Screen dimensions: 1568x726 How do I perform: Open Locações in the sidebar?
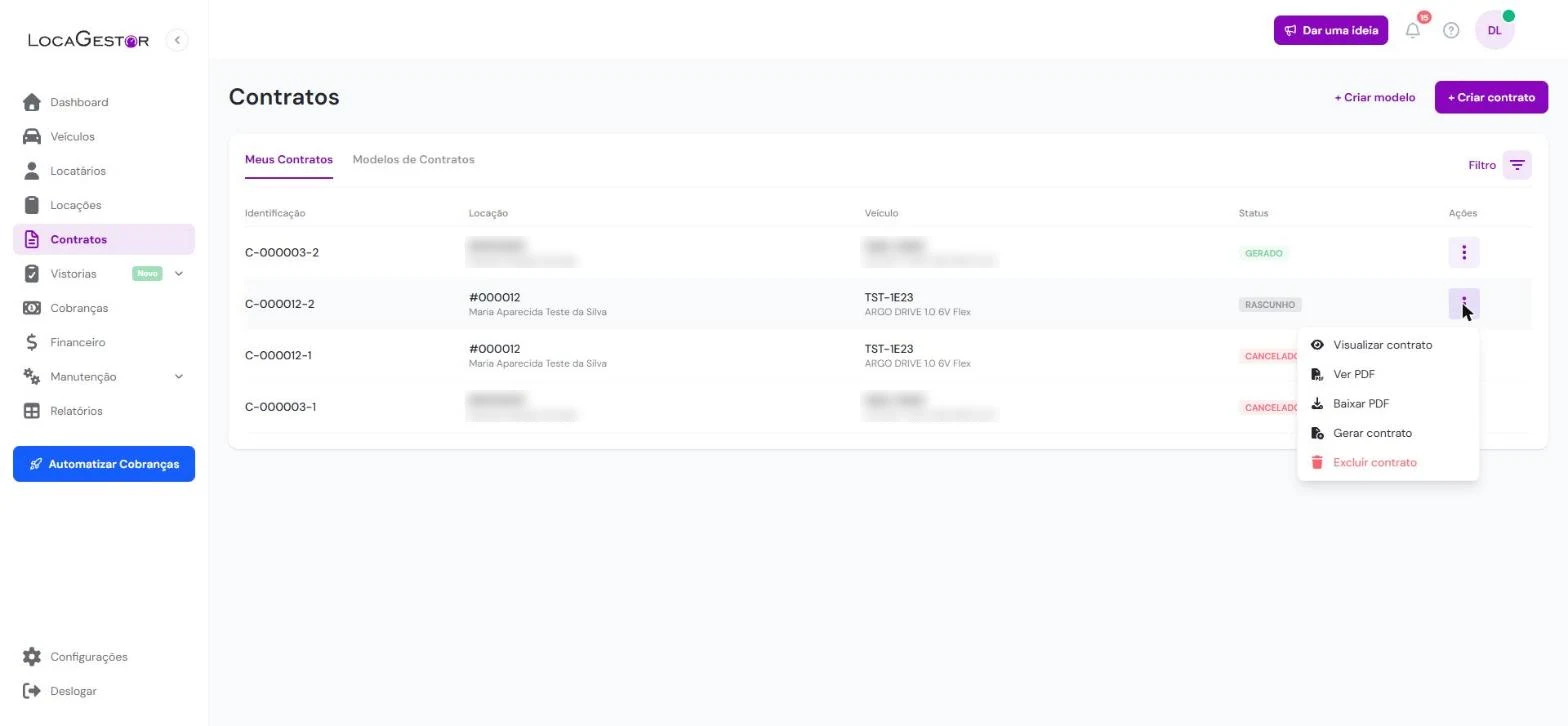104,205
